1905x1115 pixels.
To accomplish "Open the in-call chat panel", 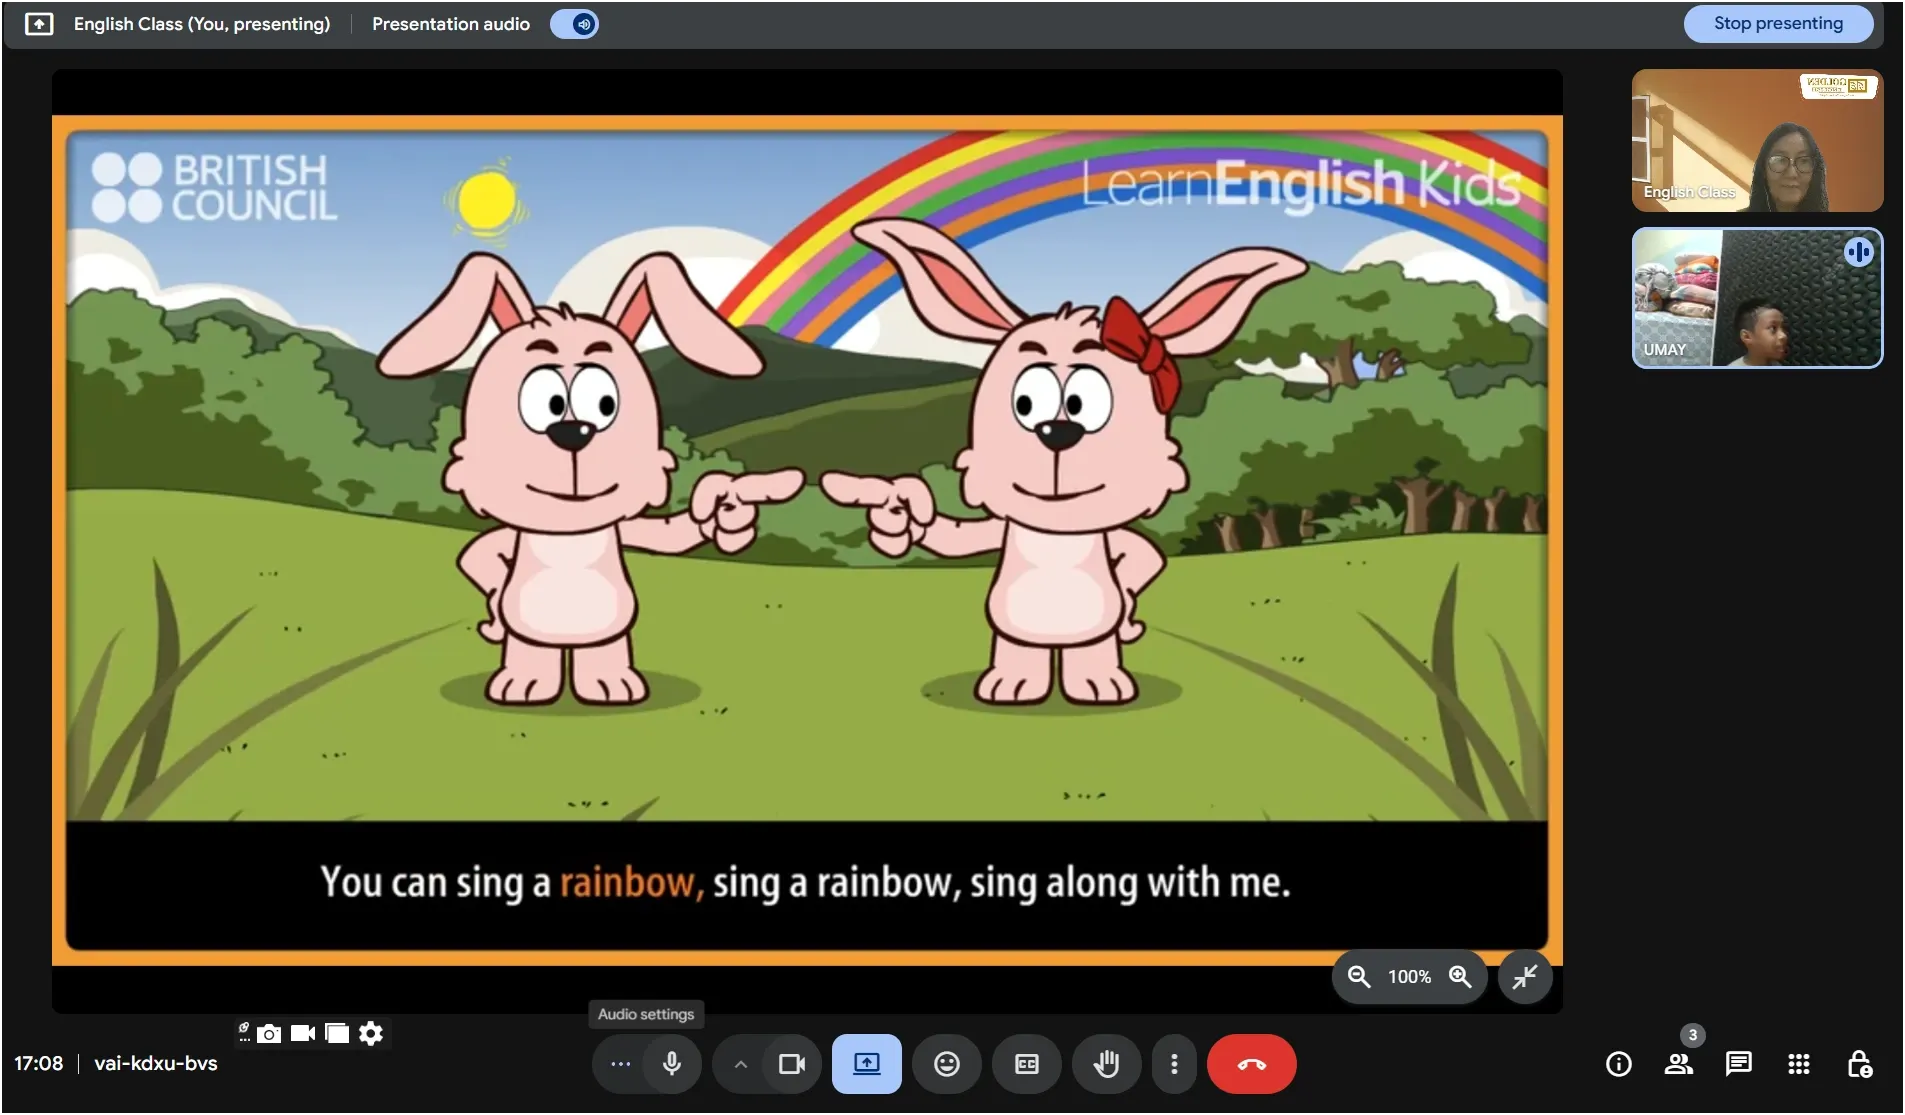I will click(x=1738, y=1063).
